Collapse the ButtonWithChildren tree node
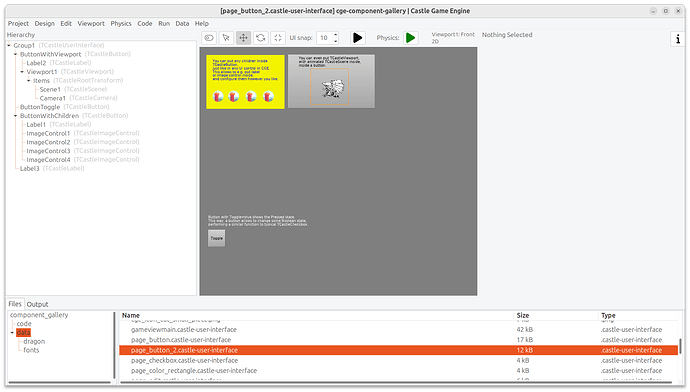This screenshot has height=392, width=690. (15, 116)
